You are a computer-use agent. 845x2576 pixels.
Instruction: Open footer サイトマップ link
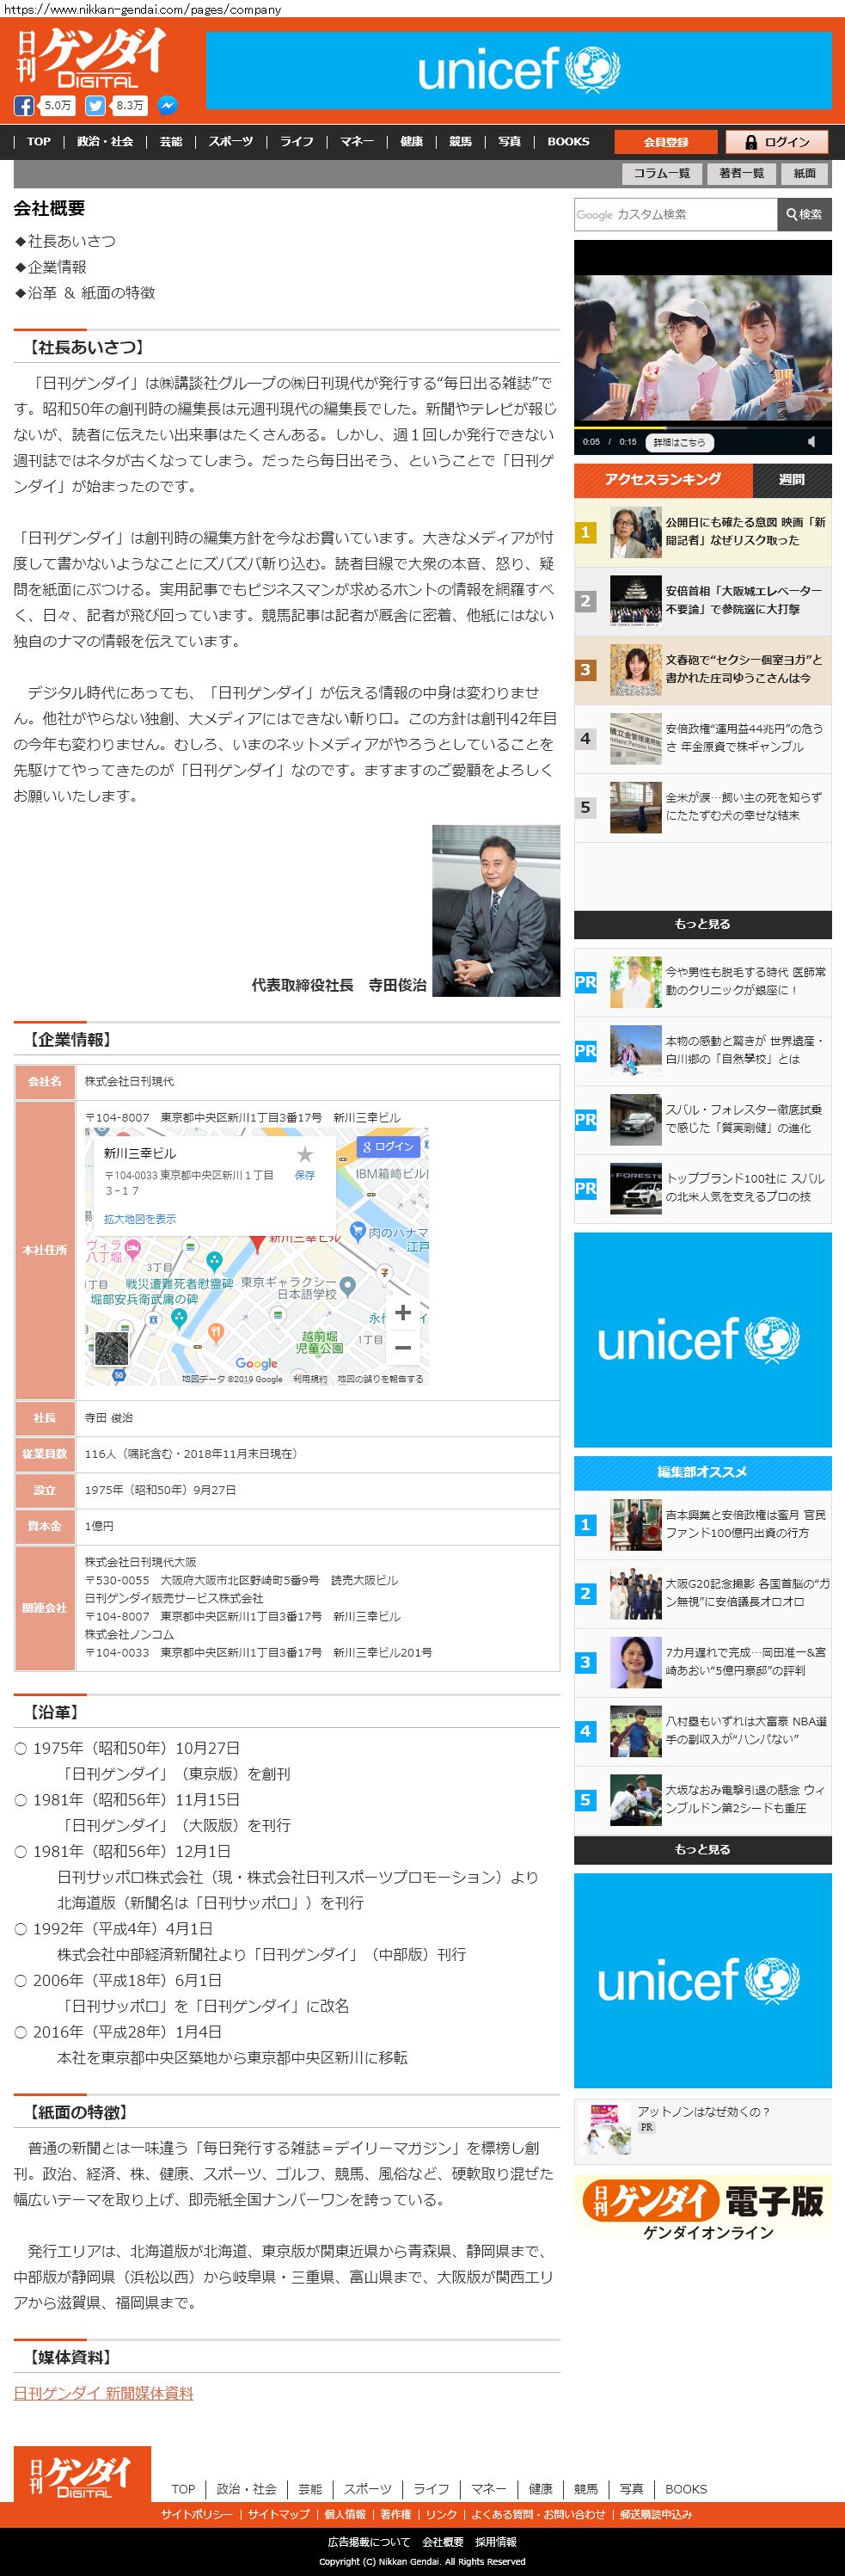(x=279, y=2514)
